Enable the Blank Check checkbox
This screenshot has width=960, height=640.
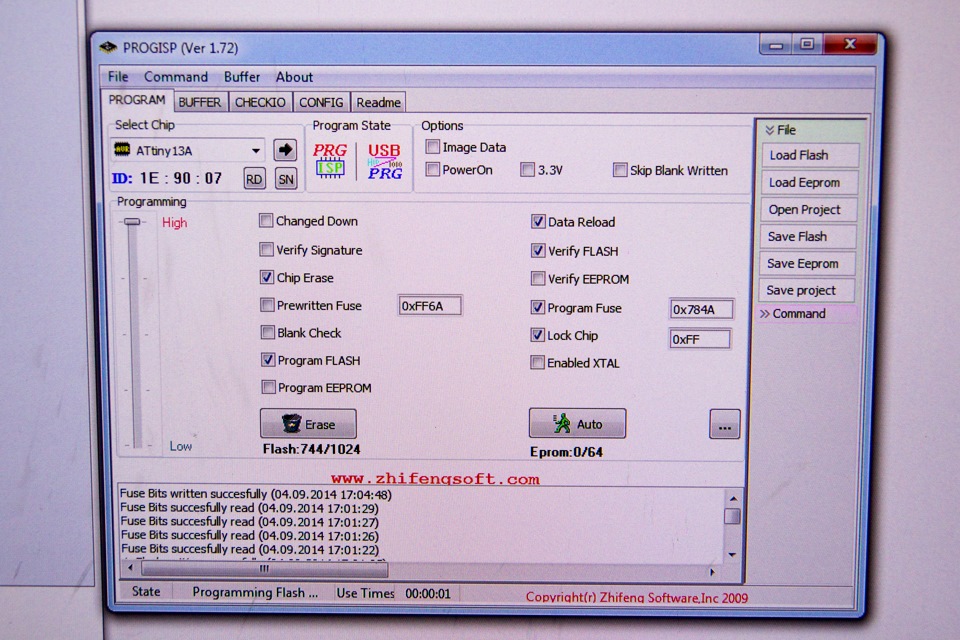pyautogui.click(x=268, y=333)
